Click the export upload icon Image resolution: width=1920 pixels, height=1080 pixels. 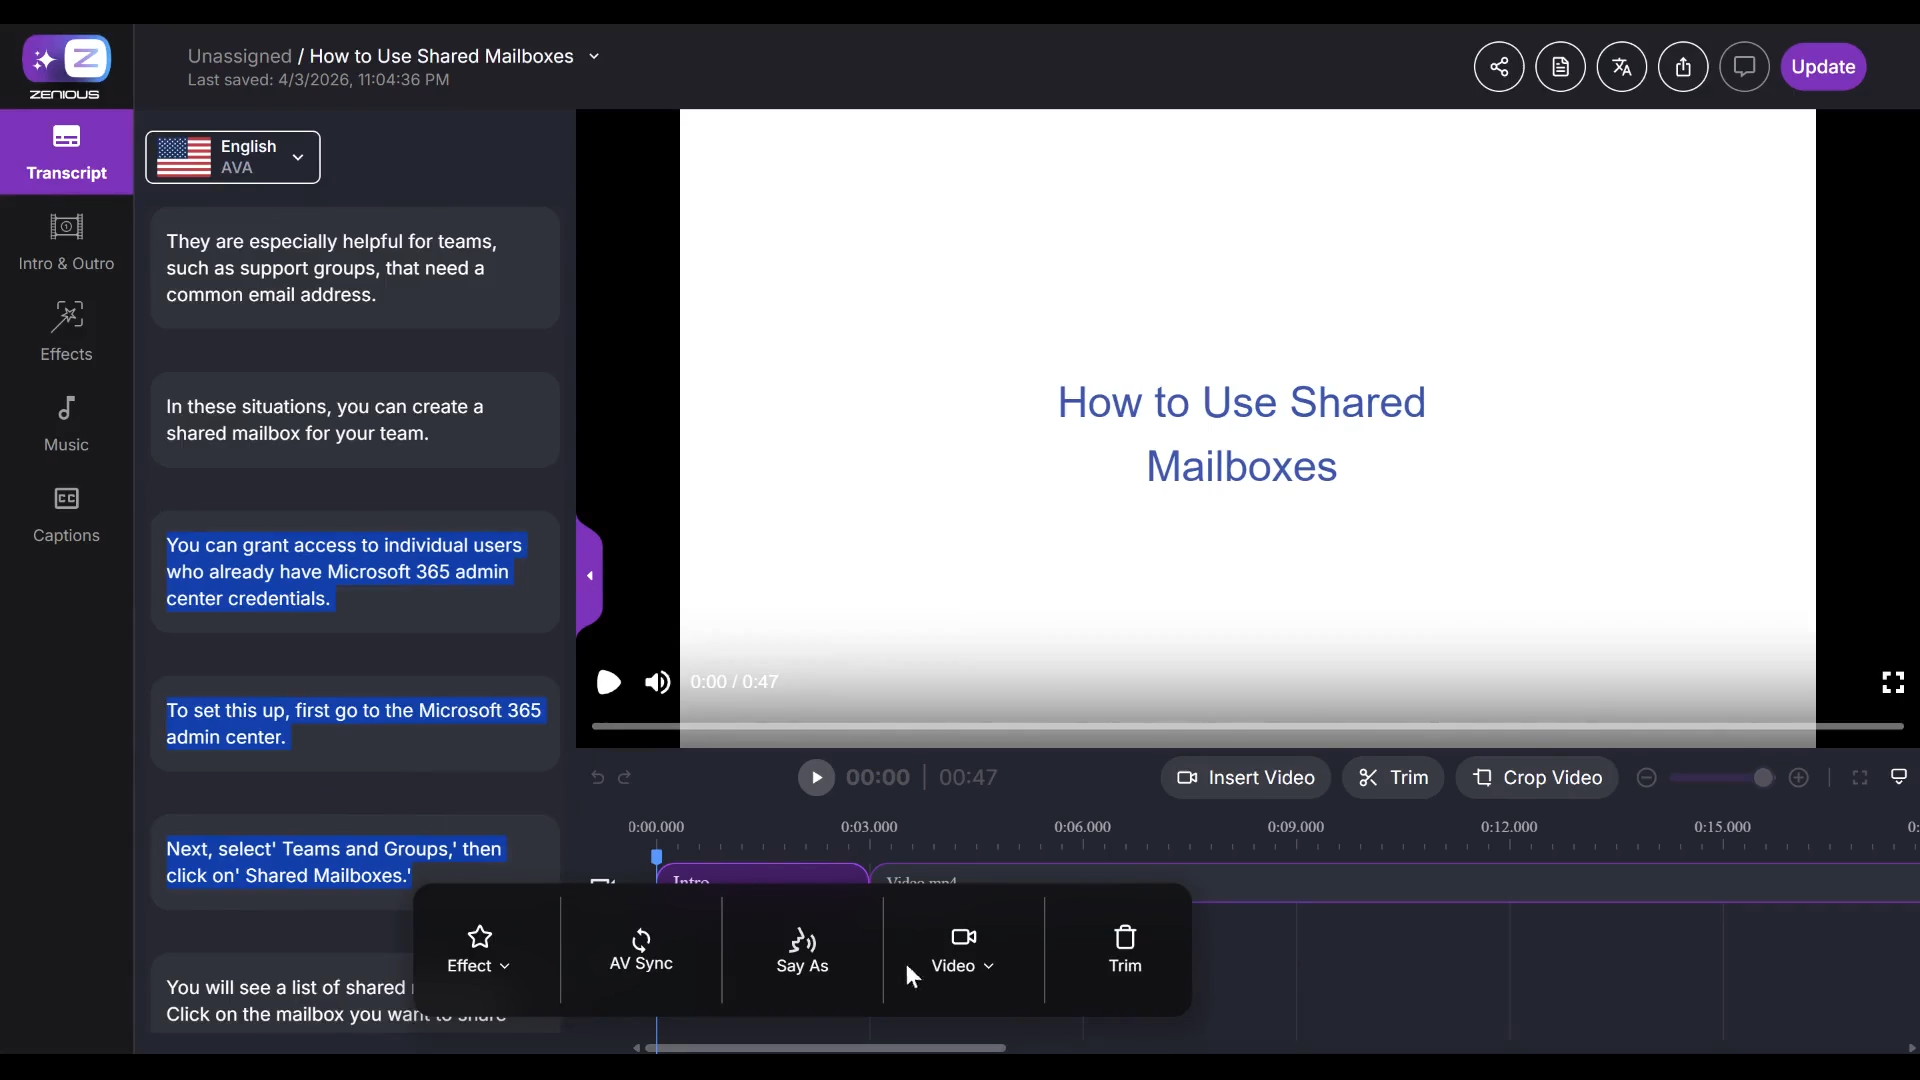pyautogui.click(x=1683, y=67)
